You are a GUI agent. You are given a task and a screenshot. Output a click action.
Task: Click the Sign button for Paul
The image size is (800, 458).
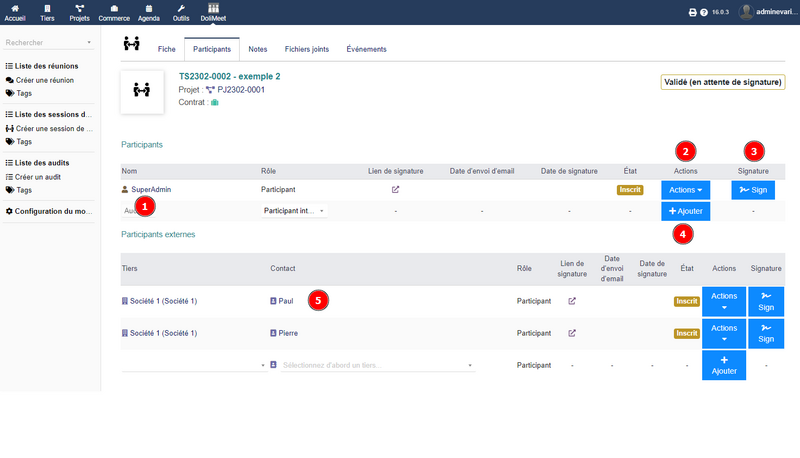(766, 301)
